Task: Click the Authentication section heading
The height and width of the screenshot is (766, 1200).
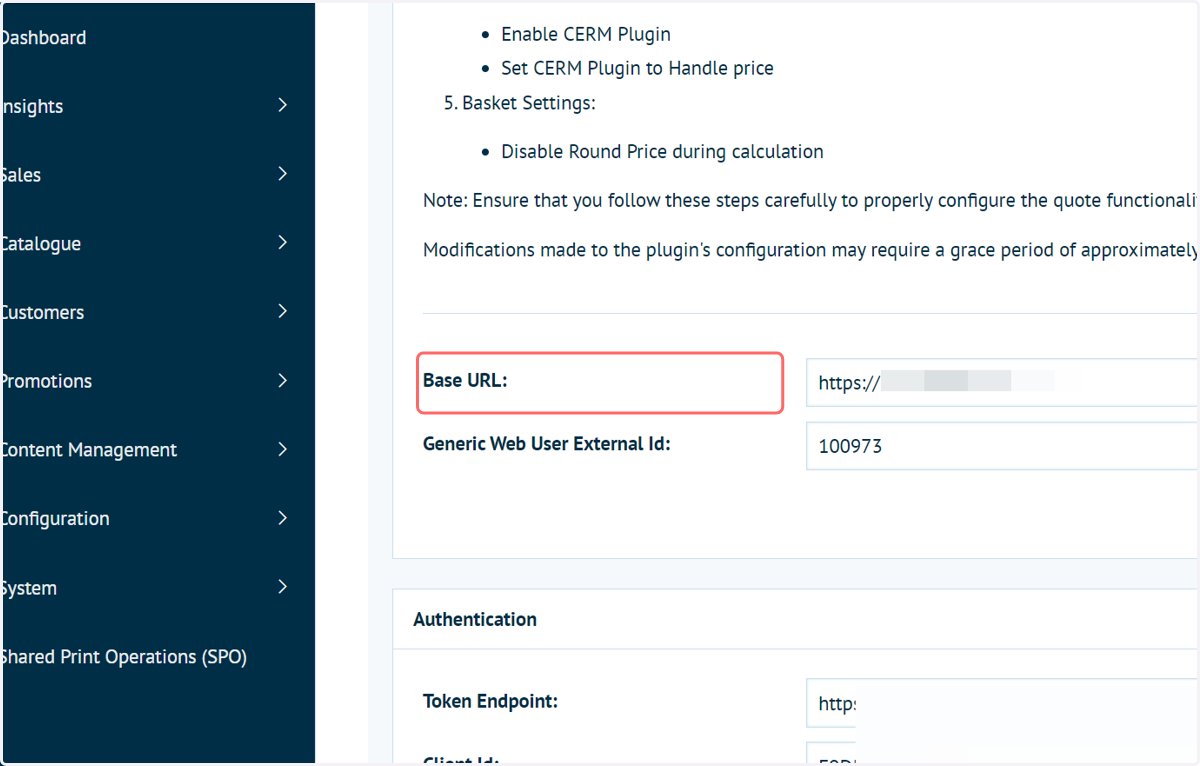Action: pos(475,619)
